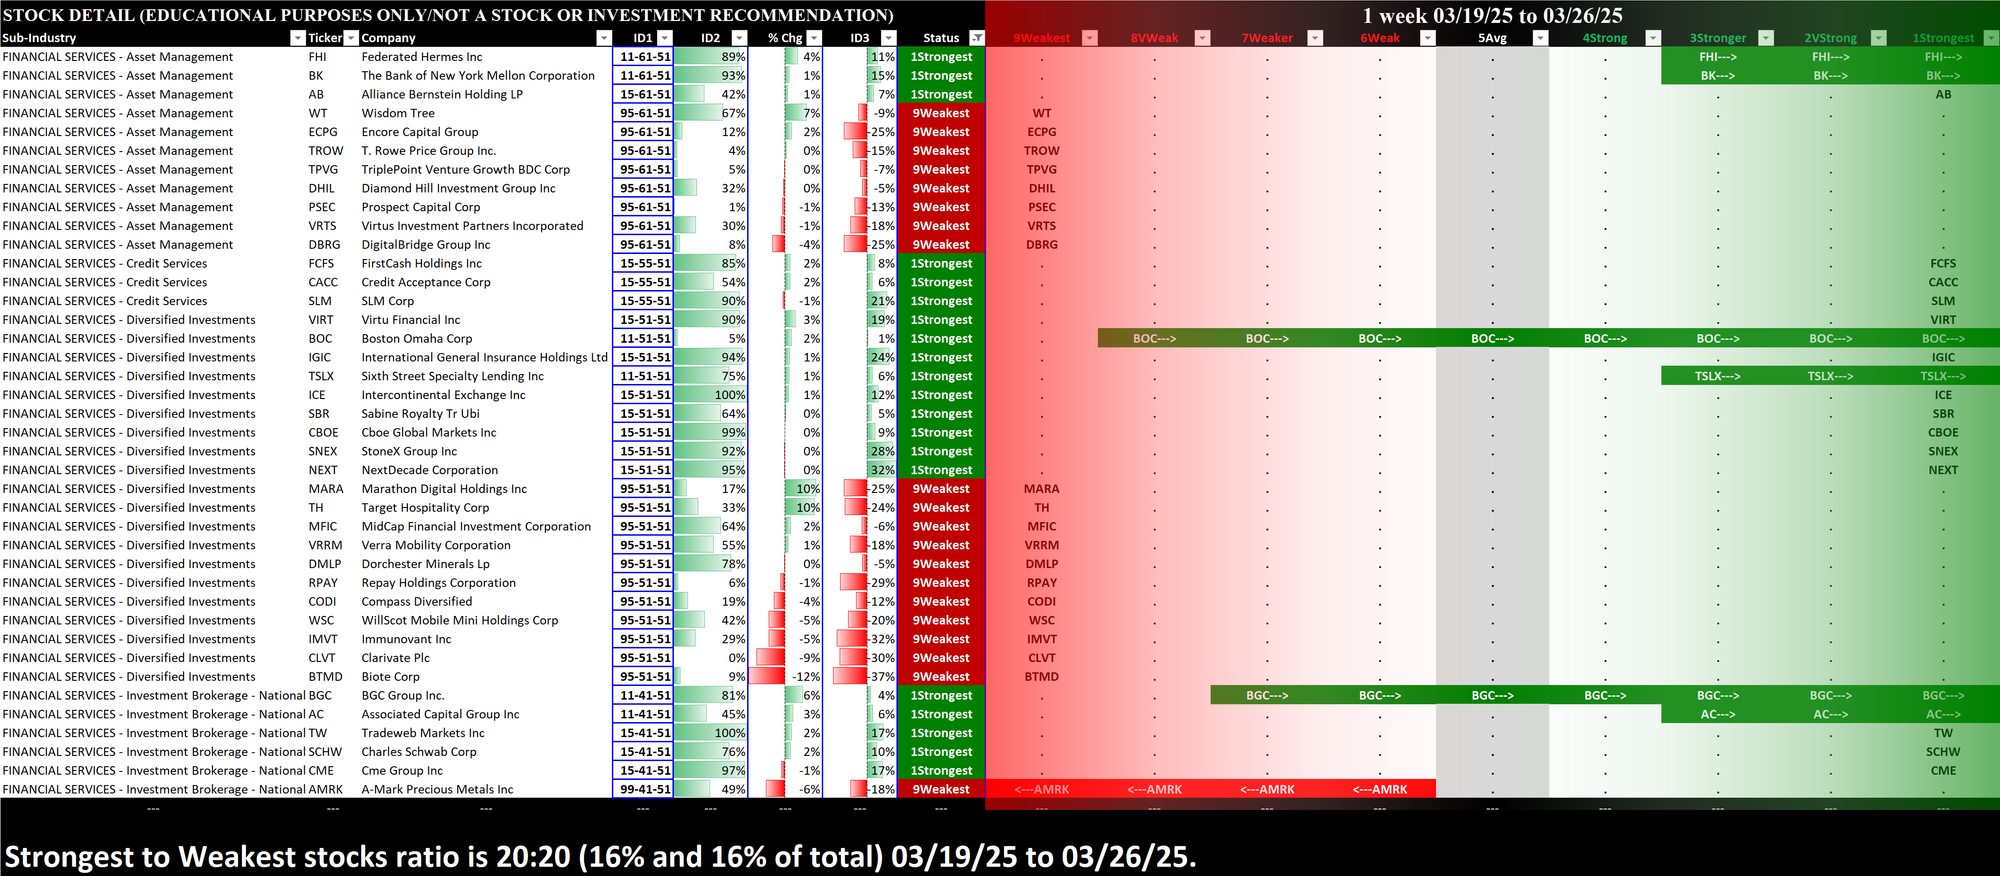
Task: Click the A-Mark Precious Metals Inc cell
Action: (485, 789)
